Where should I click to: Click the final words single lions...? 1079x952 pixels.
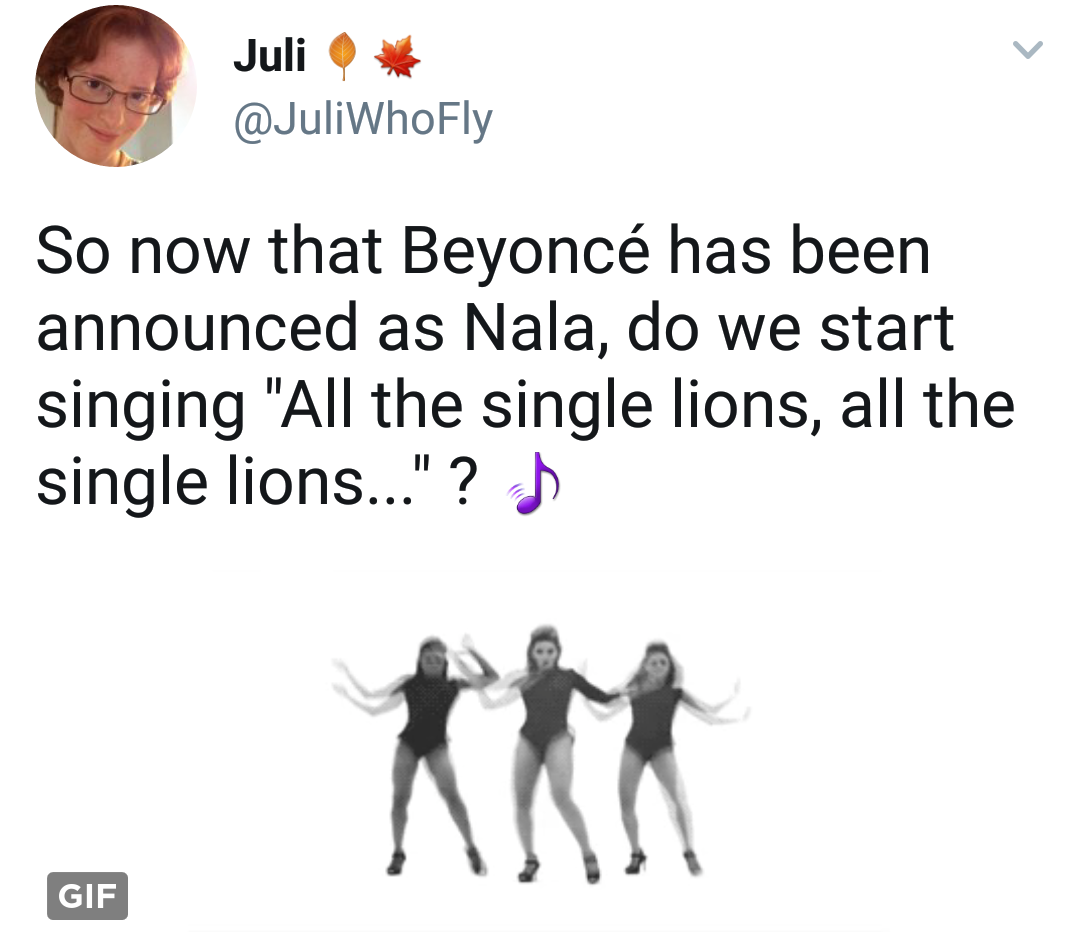(x=200, y=483)
